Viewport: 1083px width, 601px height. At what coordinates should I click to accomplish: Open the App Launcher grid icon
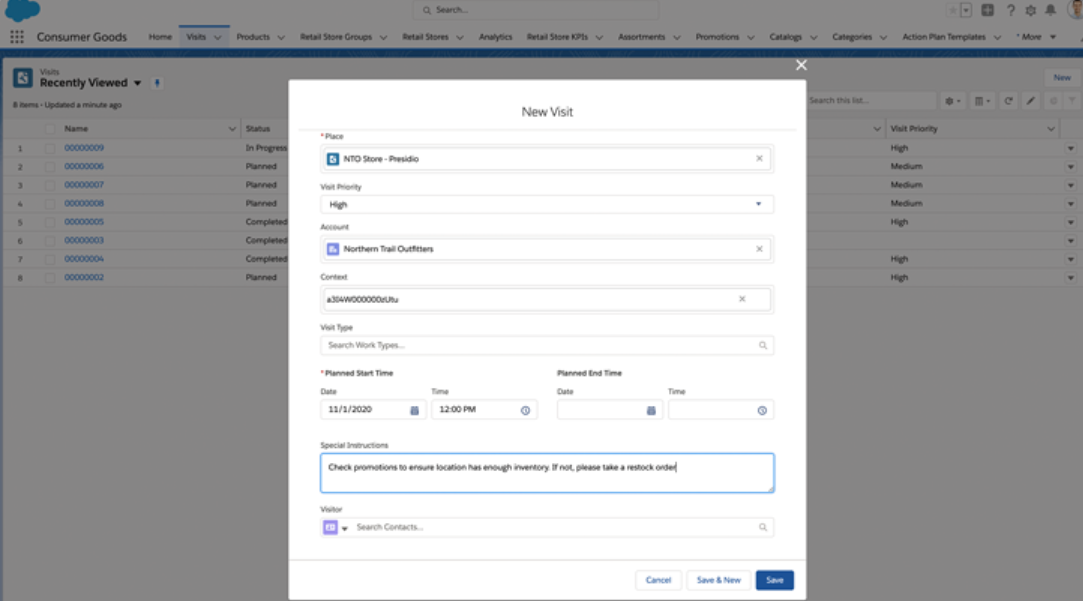click(x=17, y=37)
